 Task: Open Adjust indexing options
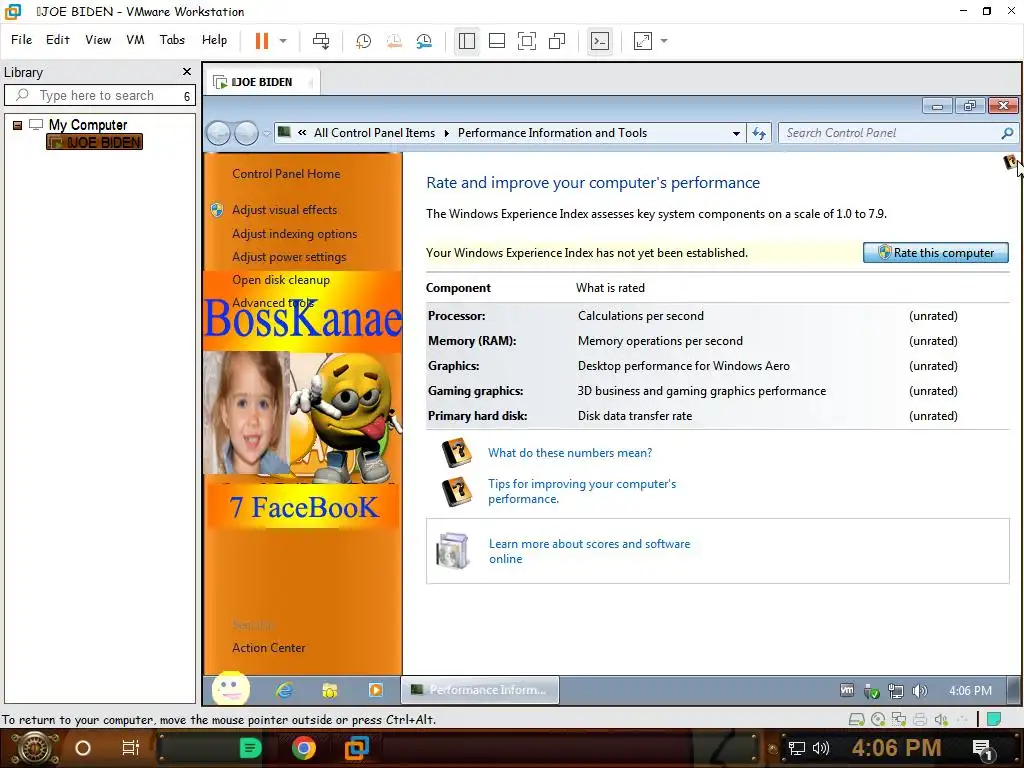coord(295,234)
